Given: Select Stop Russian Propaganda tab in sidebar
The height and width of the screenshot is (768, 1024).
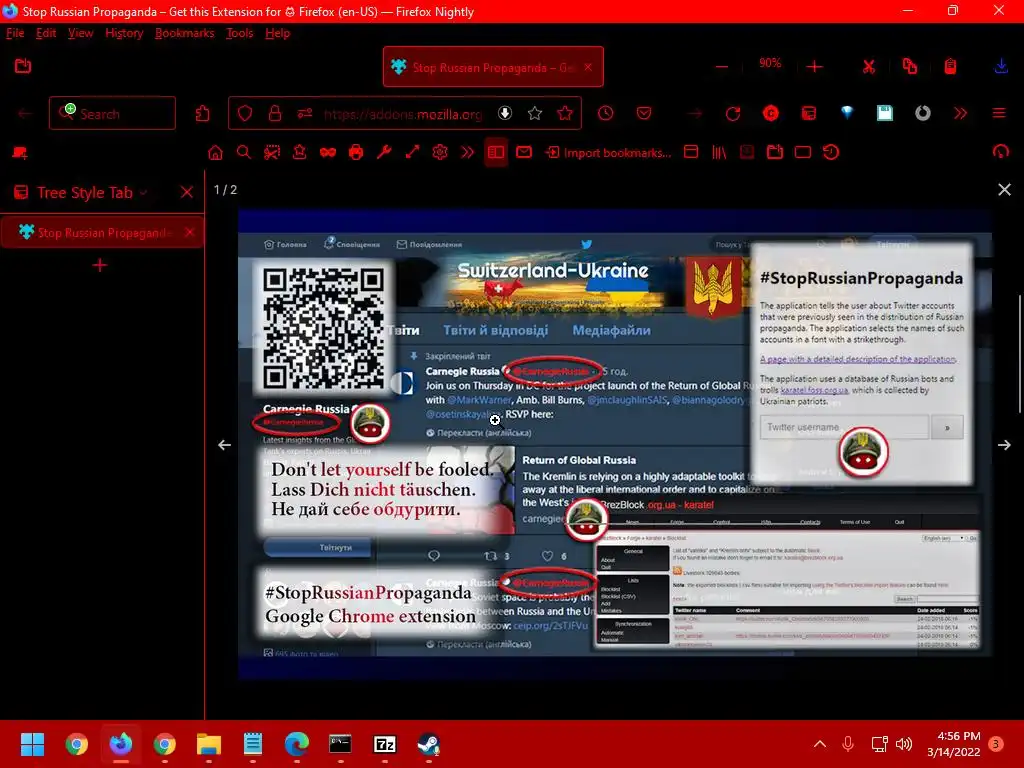Looking at the screenshot, I should pos(101,232).
